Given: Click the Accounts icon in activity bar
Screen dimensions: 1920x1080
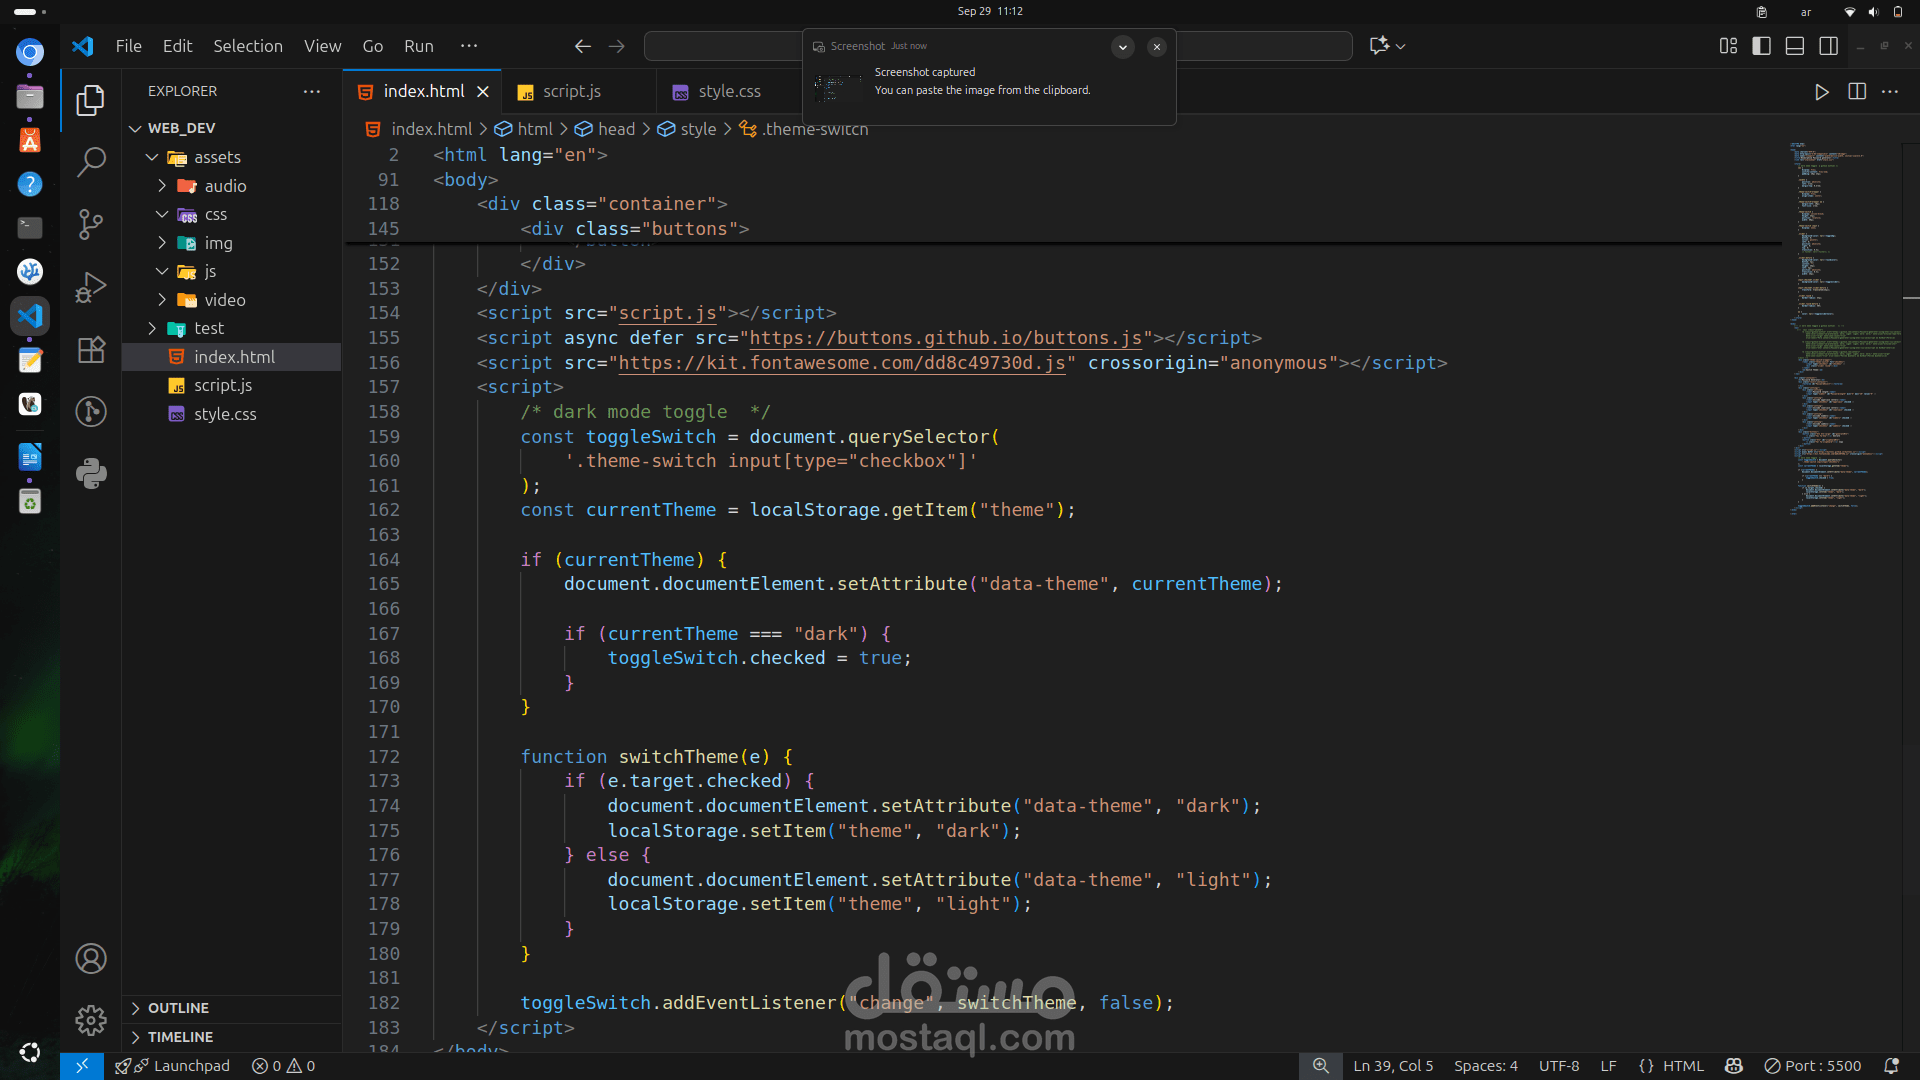Looking at the screenshot, I should tap(91, 959).
